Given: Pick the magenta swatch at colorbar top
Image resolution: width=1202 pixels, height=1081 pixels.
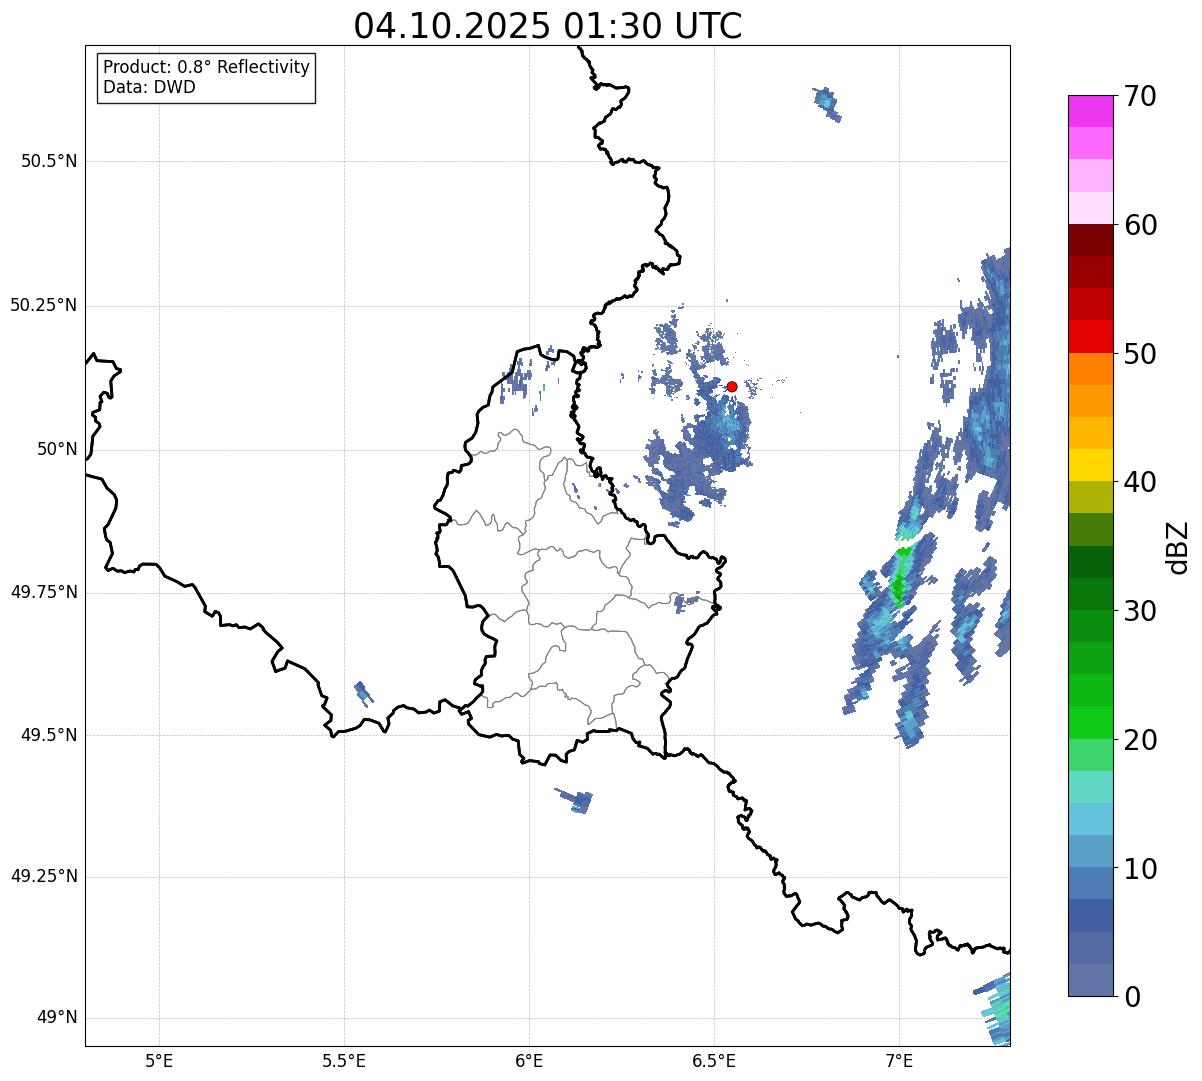Looking at the screenshot, I should (x=1090, y=111).
